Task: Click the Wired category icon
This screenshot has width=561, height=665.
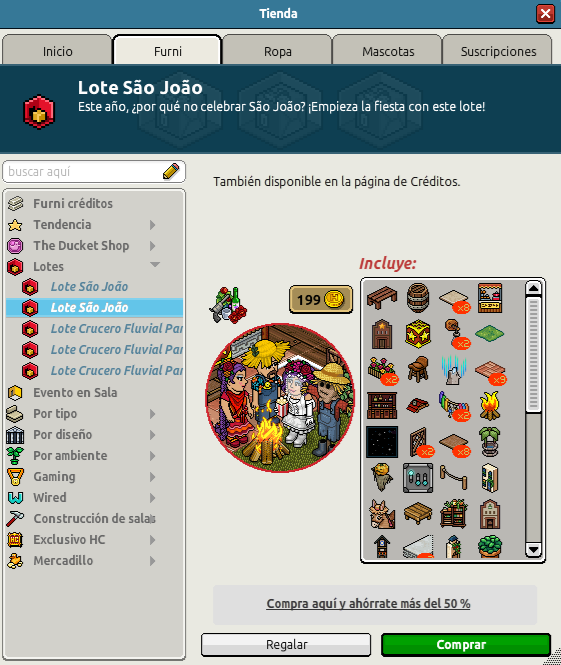Action: pyautogui.click(x=15, y=497)
